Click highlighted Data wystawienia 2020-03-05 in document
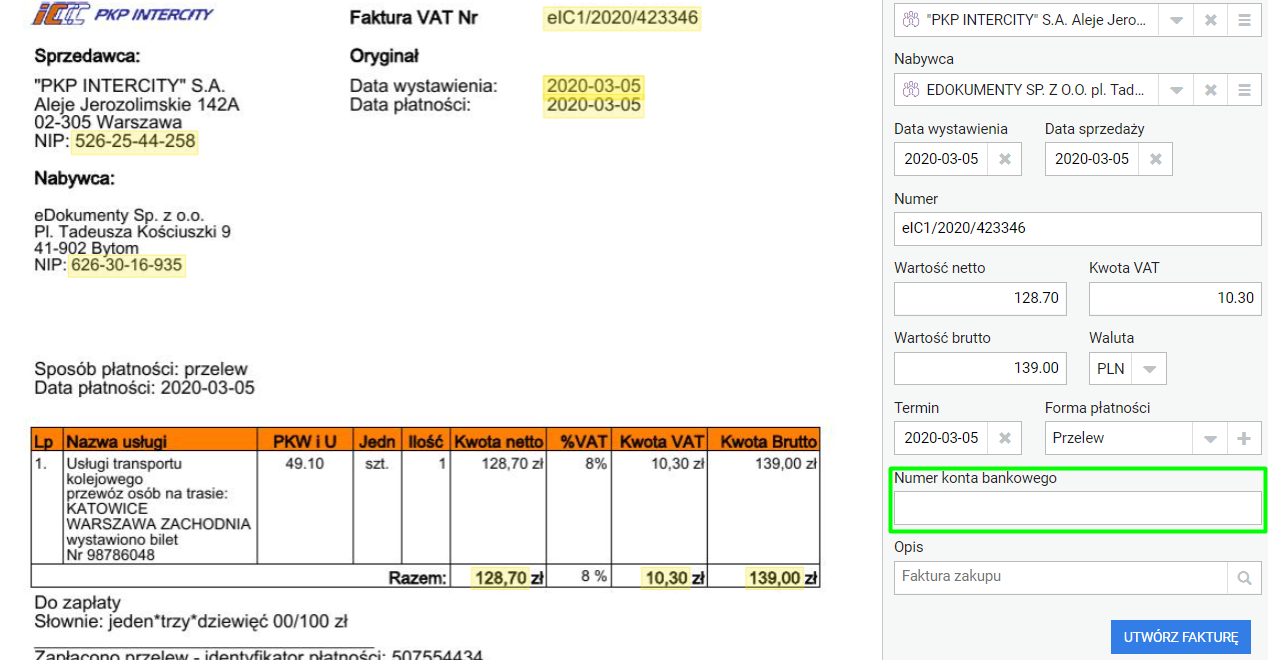Image resolution: width=1268 pixels, height=660 pixels. pyautogui.click(x=594, y=86)
